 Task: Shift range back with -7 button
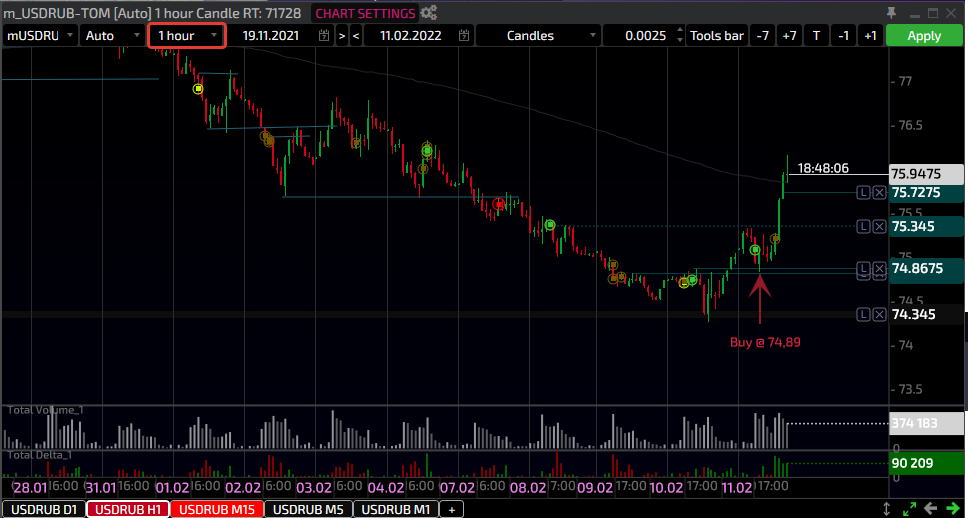point(763,36)
